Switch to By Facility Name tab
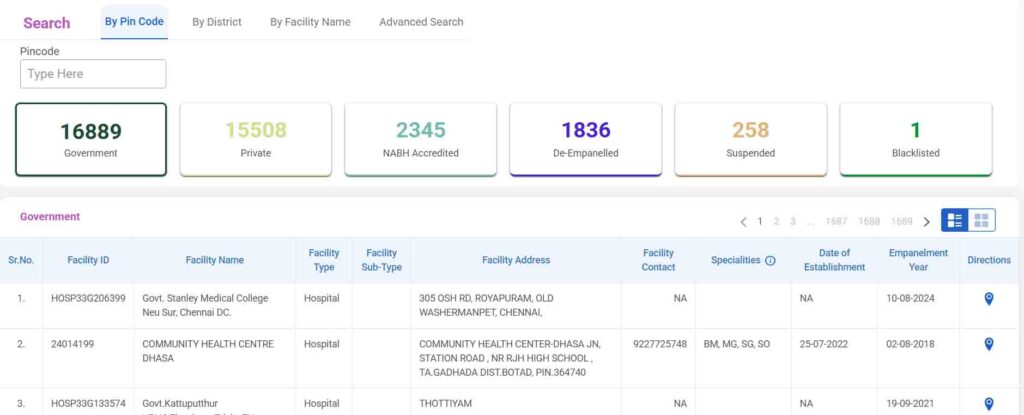 click(310, 22)
